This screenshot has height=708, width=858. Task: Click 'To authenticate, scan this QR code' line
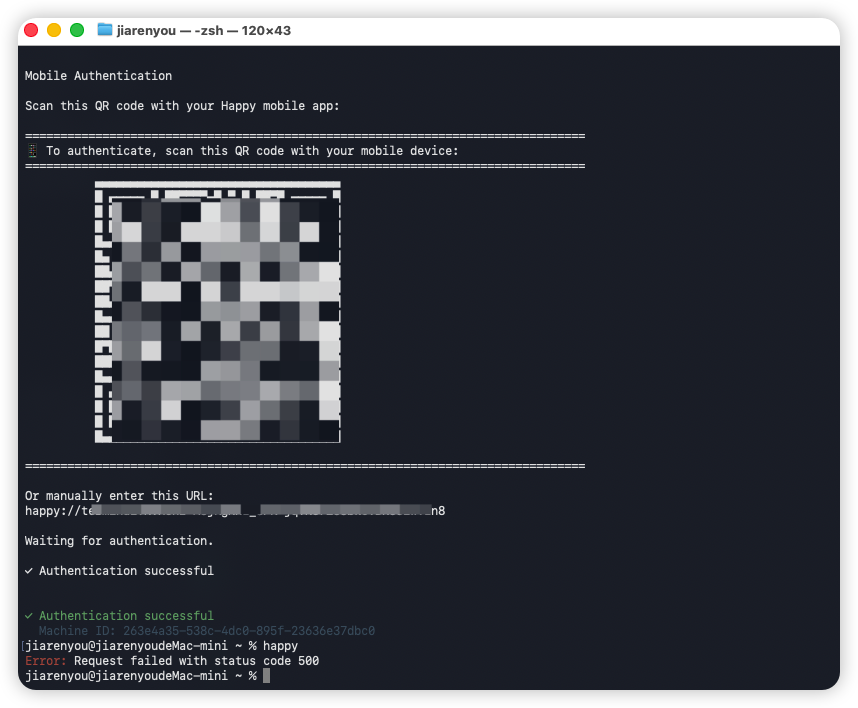click(x=252, y=150)
